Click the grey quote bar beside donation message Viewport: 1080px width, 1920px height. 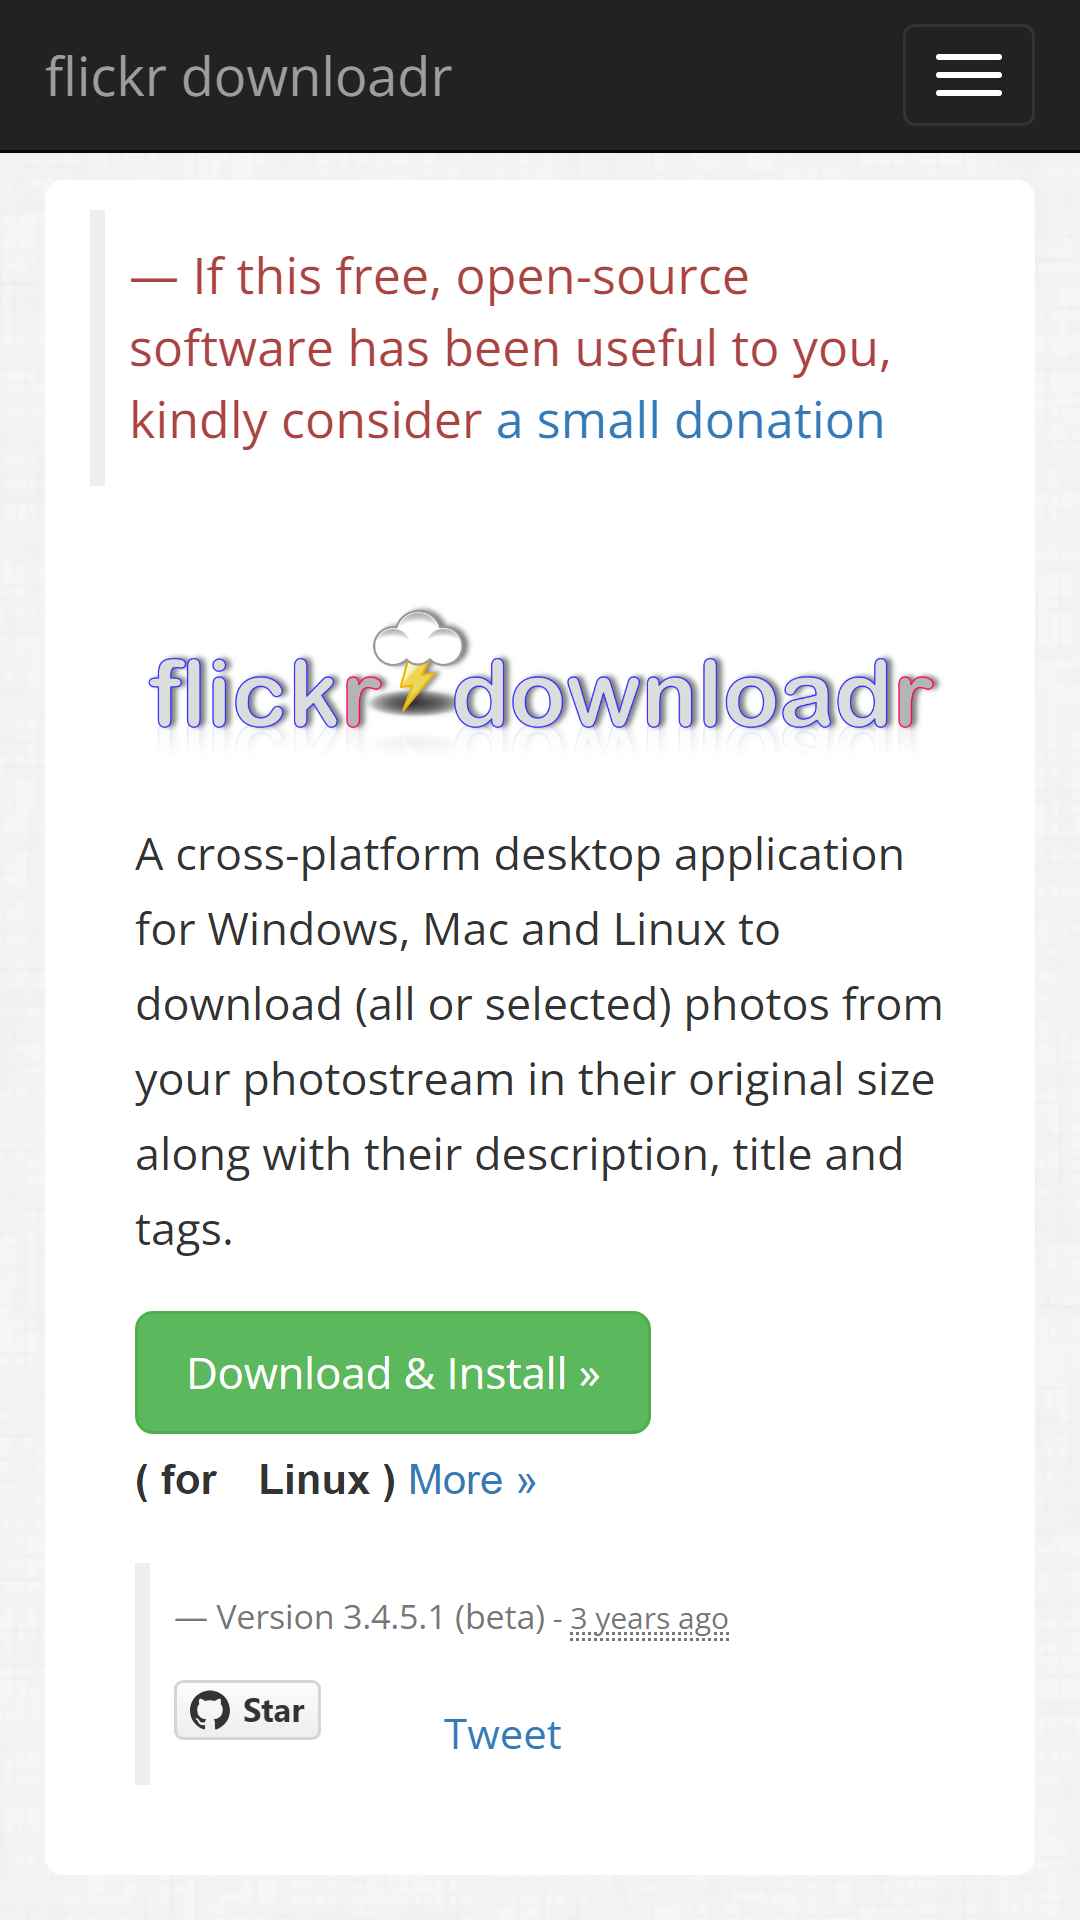pyautogui.click(x=97, y=348)
